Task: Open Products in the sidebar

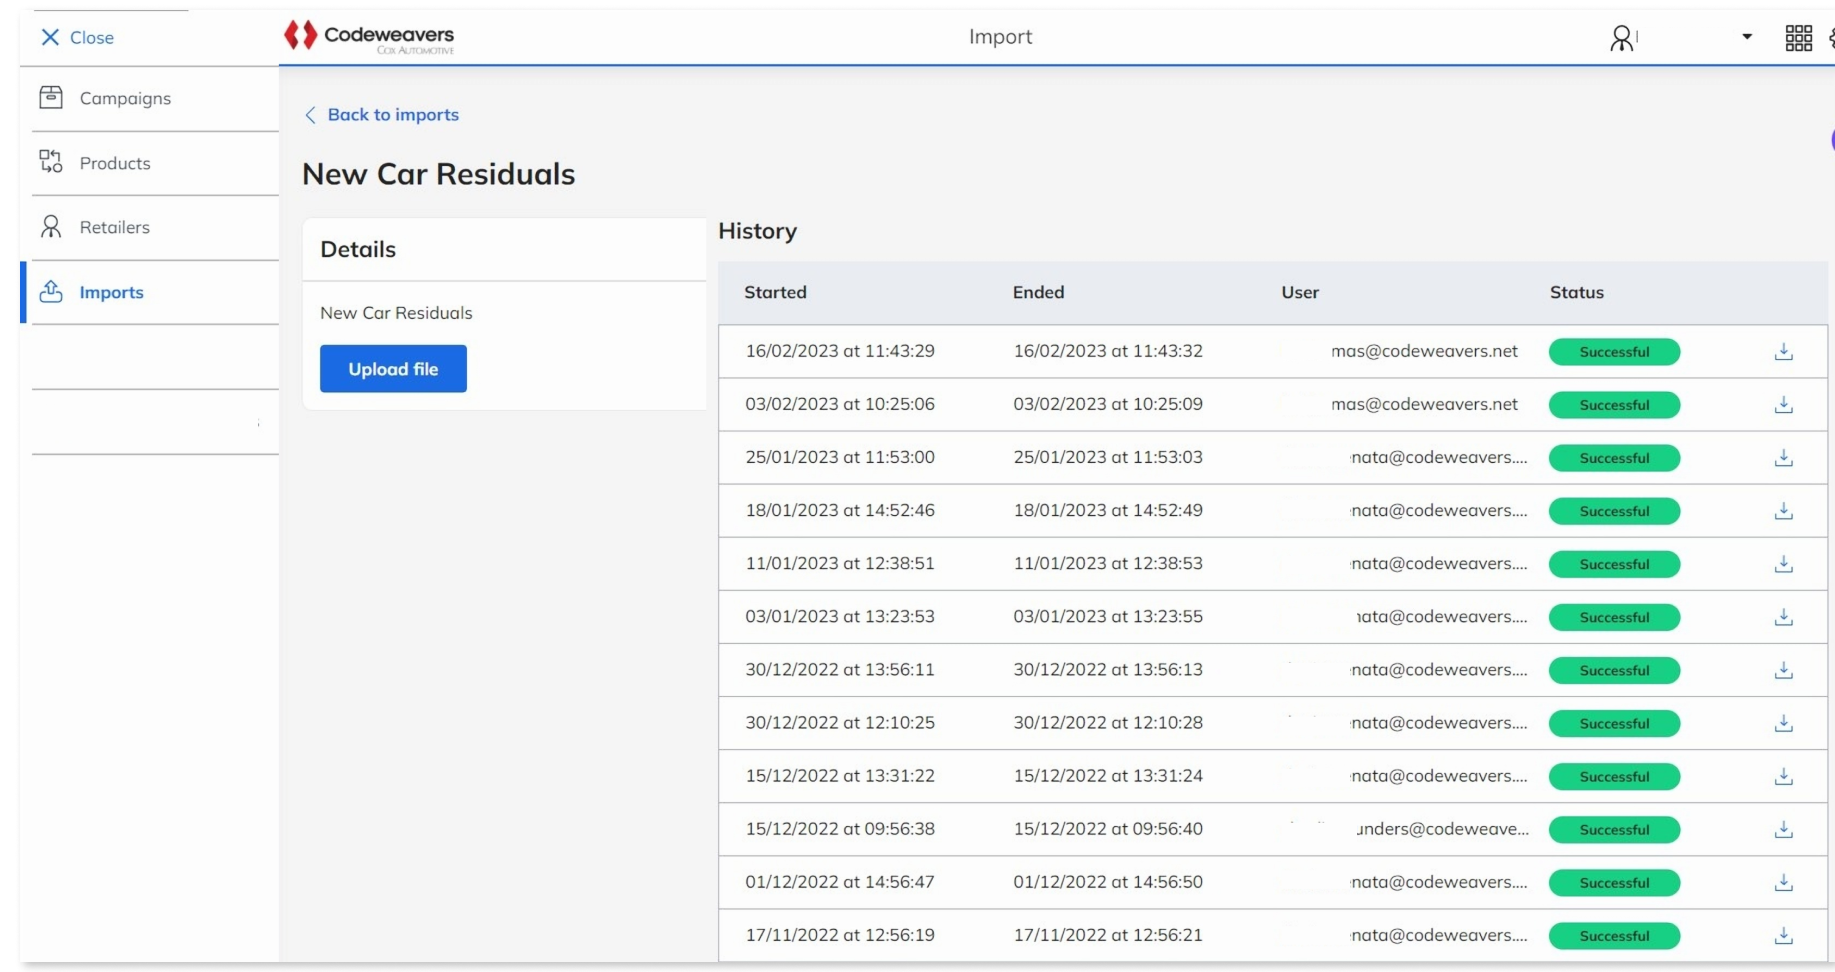Action: tap(115, 163)
